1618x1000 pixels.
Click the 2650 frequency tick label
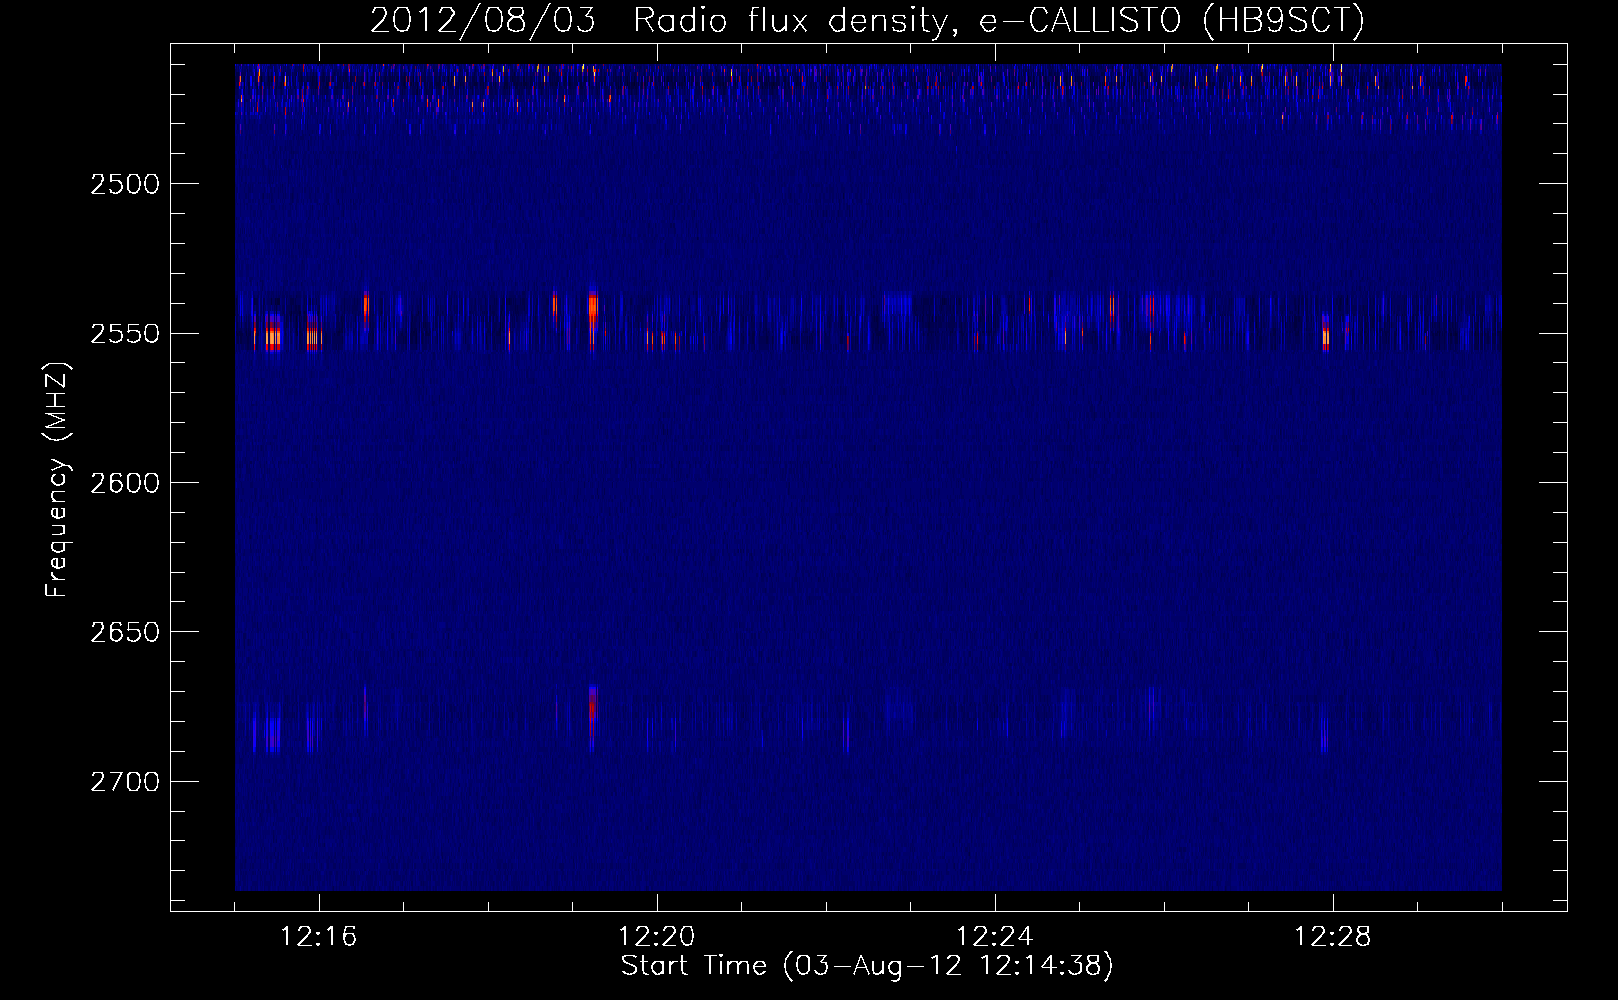pyautogui.click(x=125, y=632)
